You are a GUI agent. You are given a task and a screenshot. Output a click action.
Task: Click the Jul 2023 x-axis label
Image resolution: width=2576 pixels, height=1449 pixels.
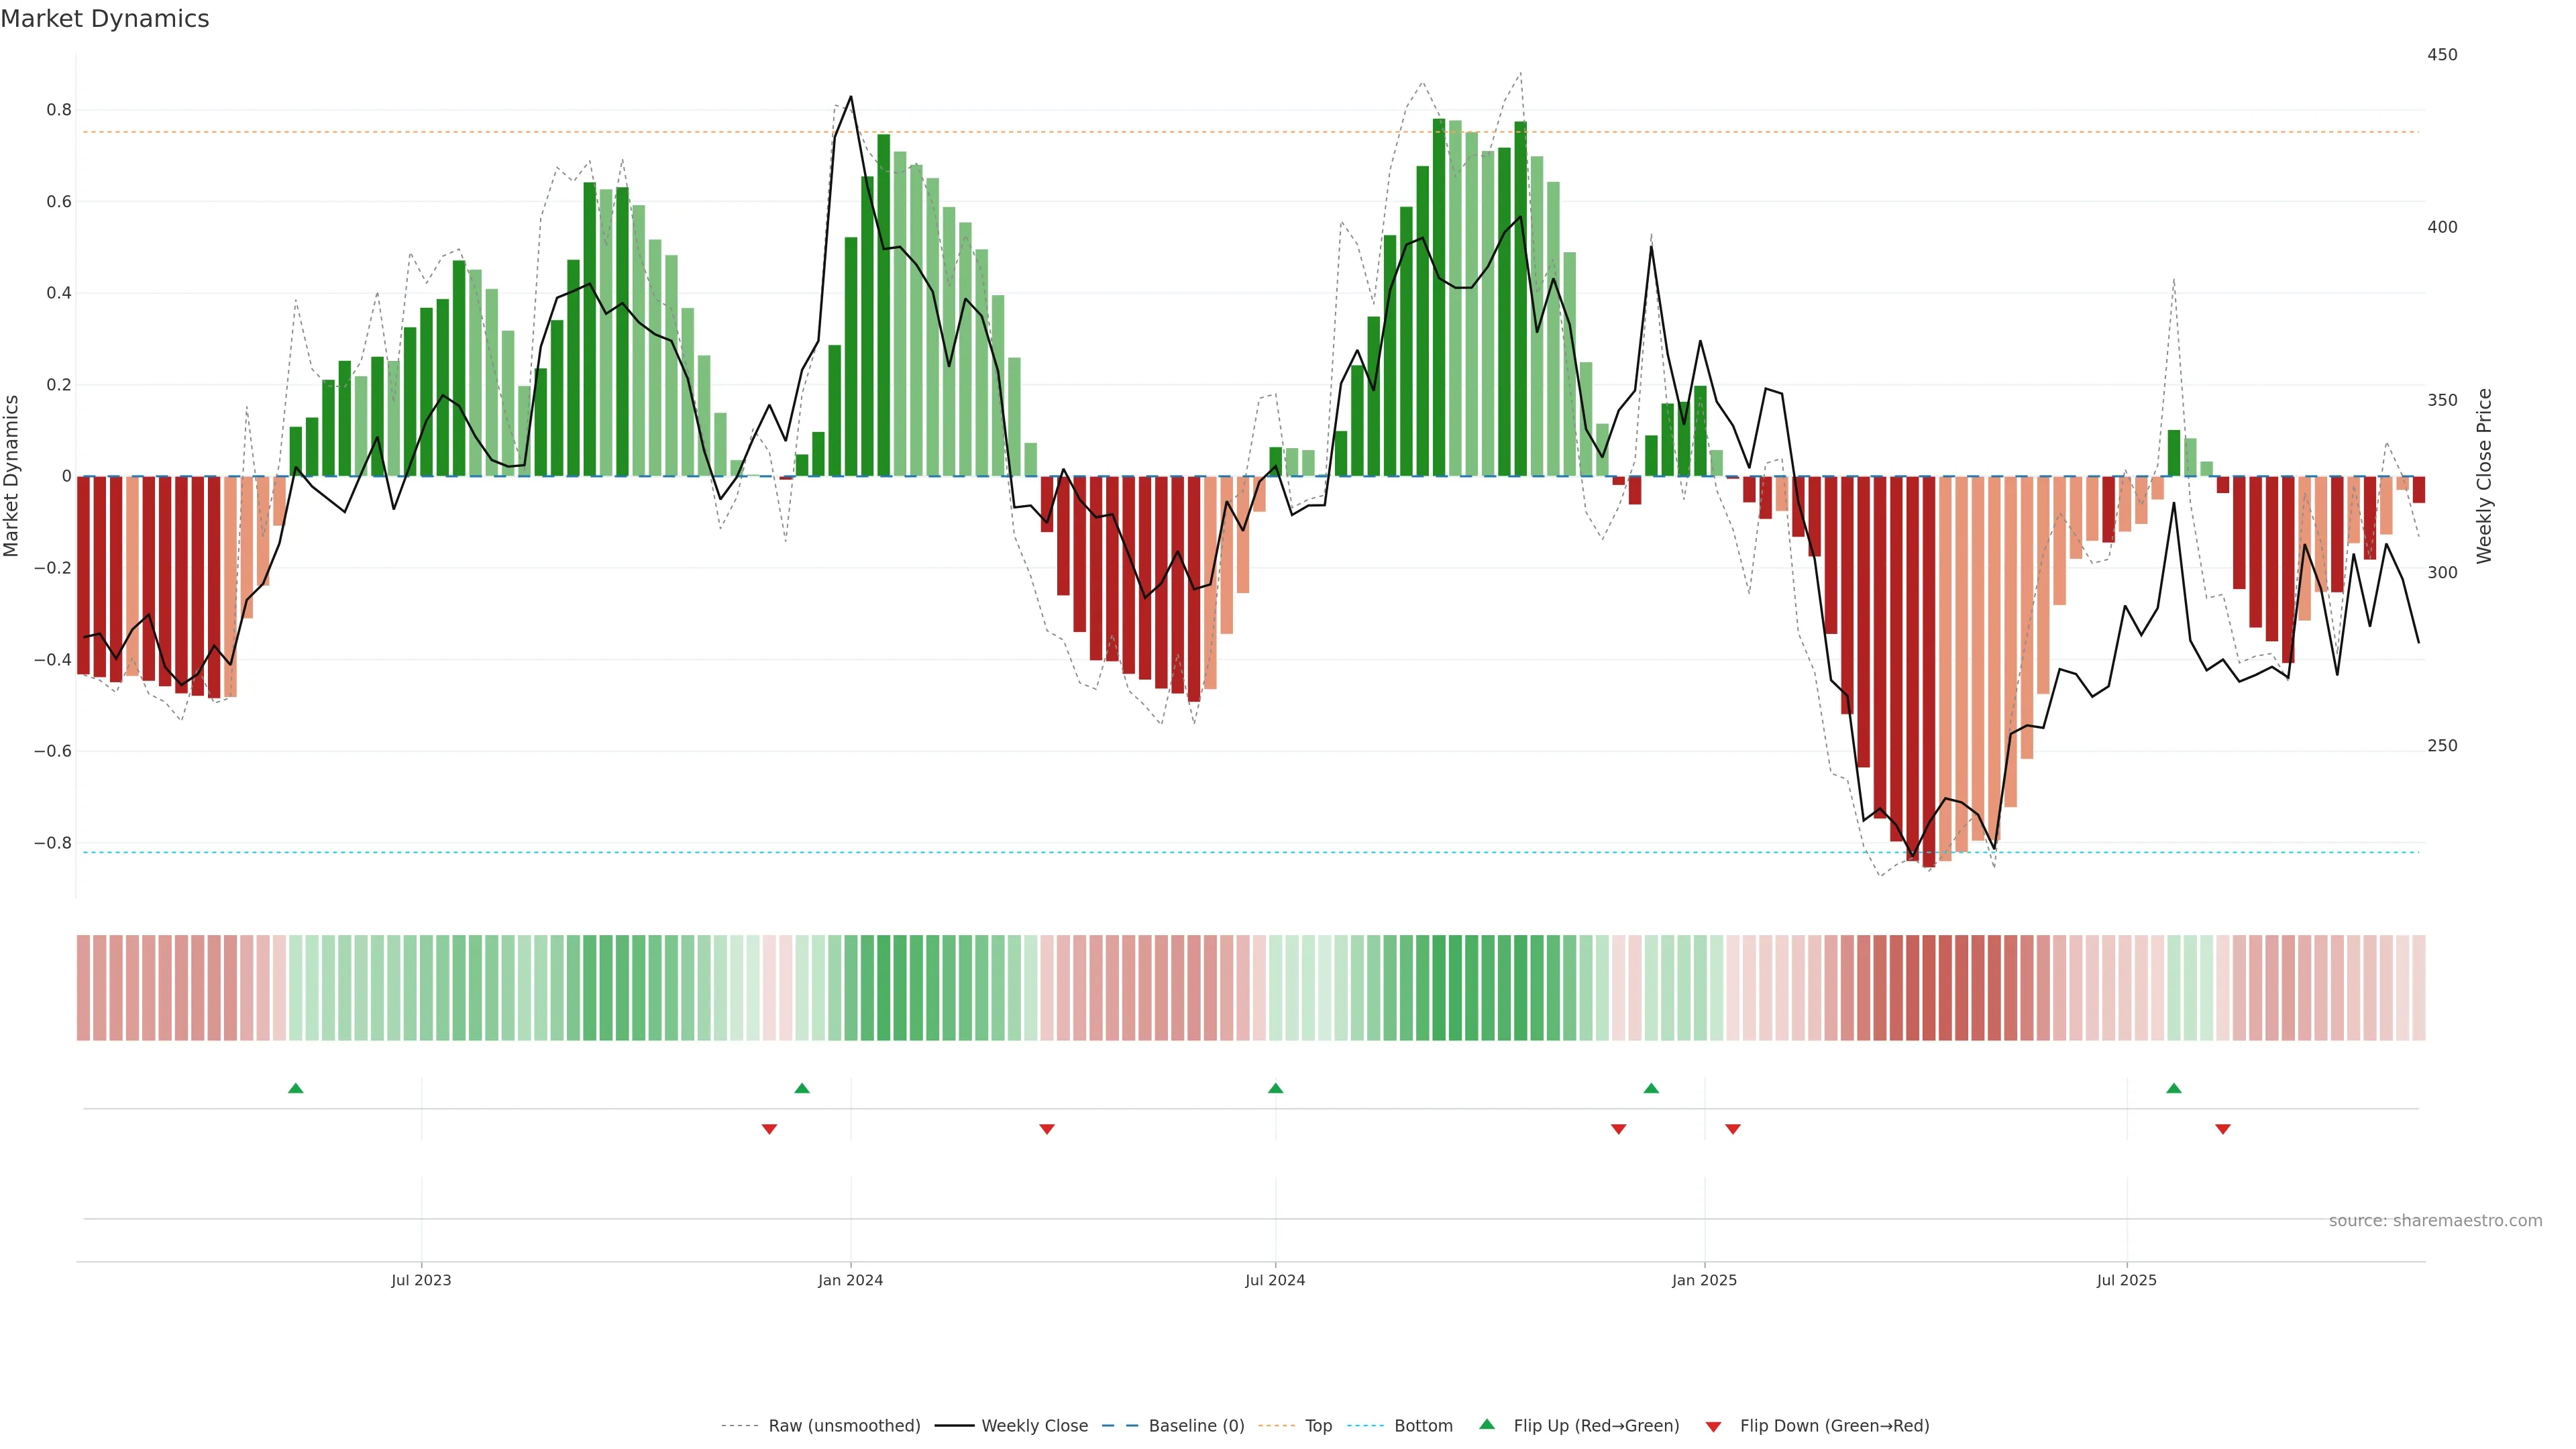point(421,1280)
